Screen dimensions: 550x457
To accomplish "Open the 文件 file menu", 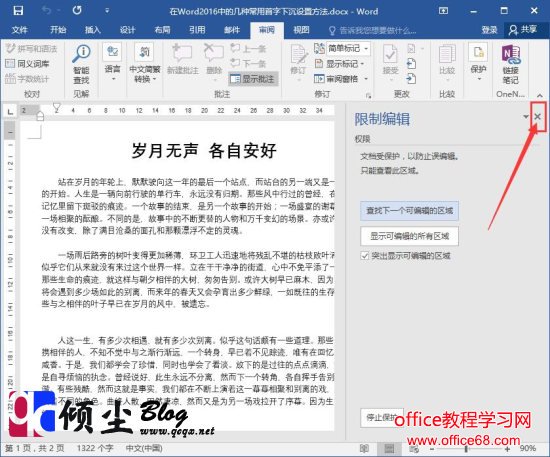I will pos(20,30).
